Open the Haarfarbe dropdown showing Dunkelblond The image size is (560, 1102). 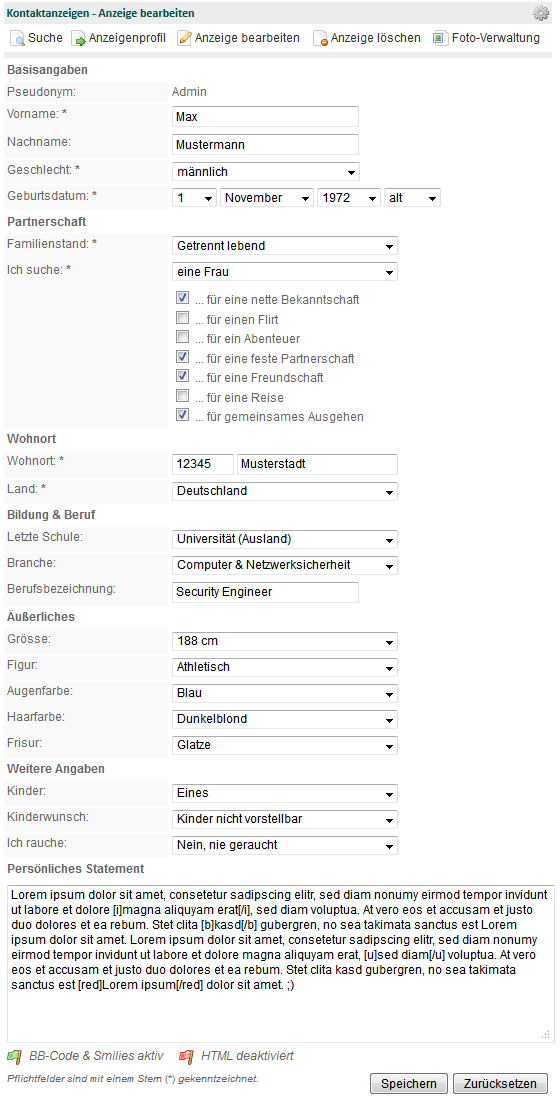[x=285, y=719]
